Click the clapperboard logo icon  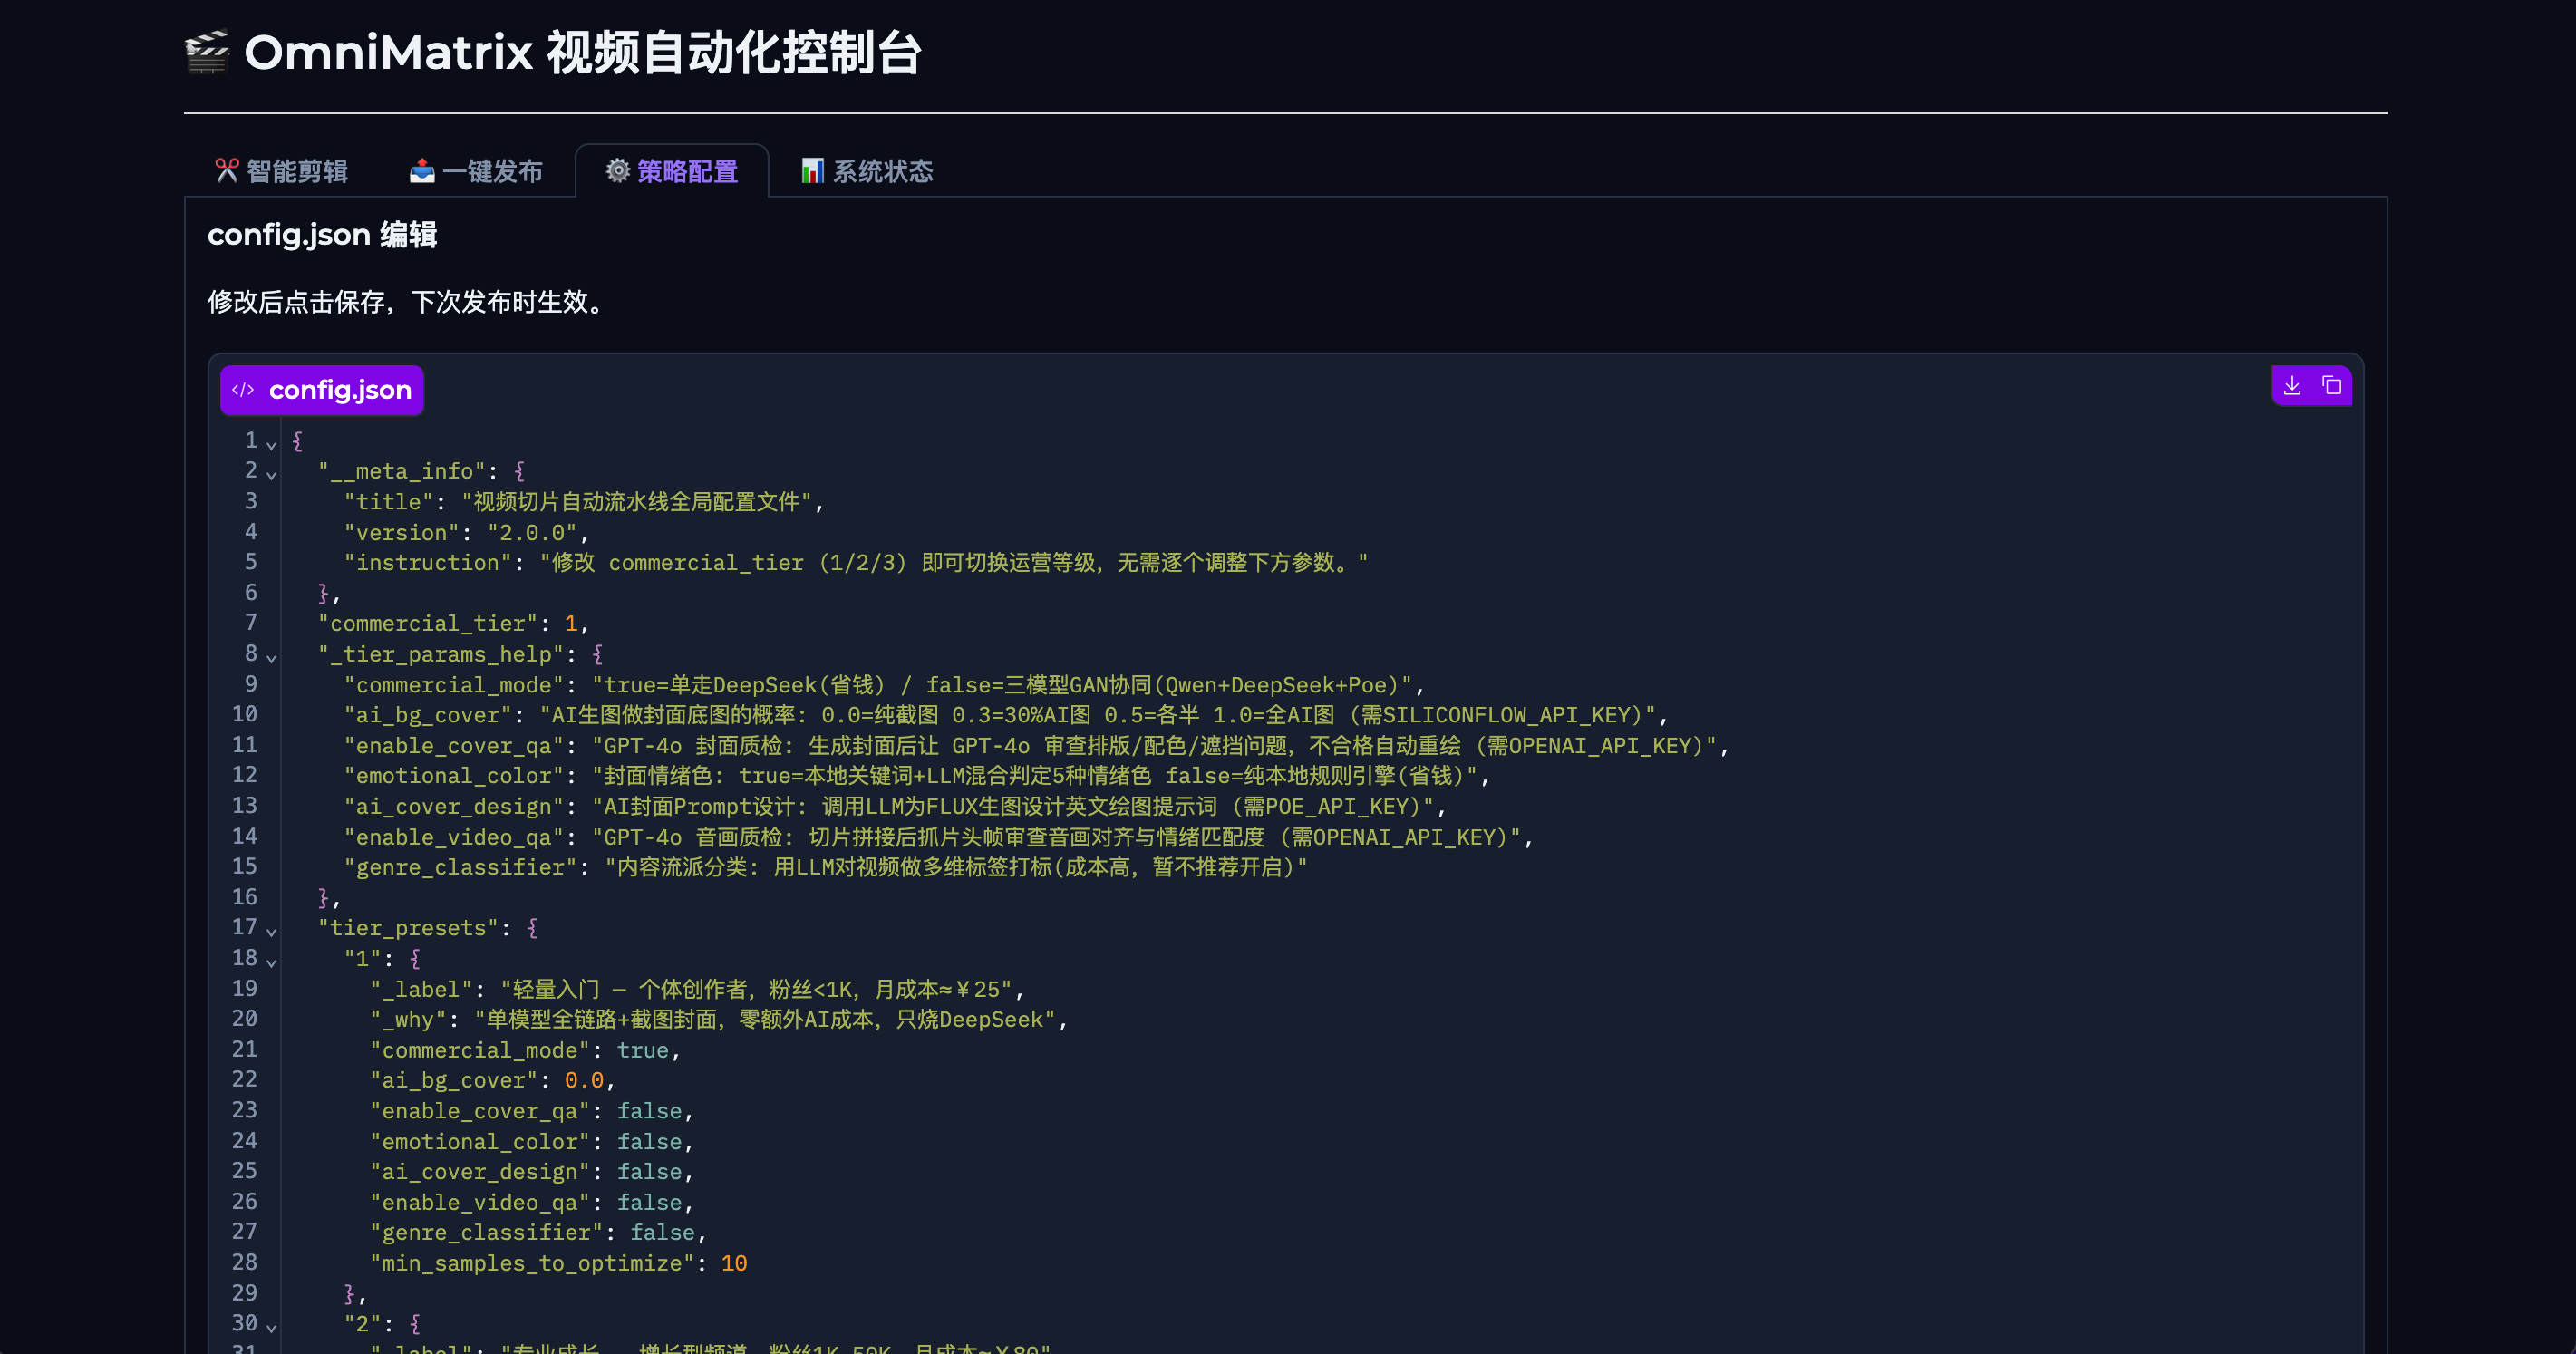(207, 52)
